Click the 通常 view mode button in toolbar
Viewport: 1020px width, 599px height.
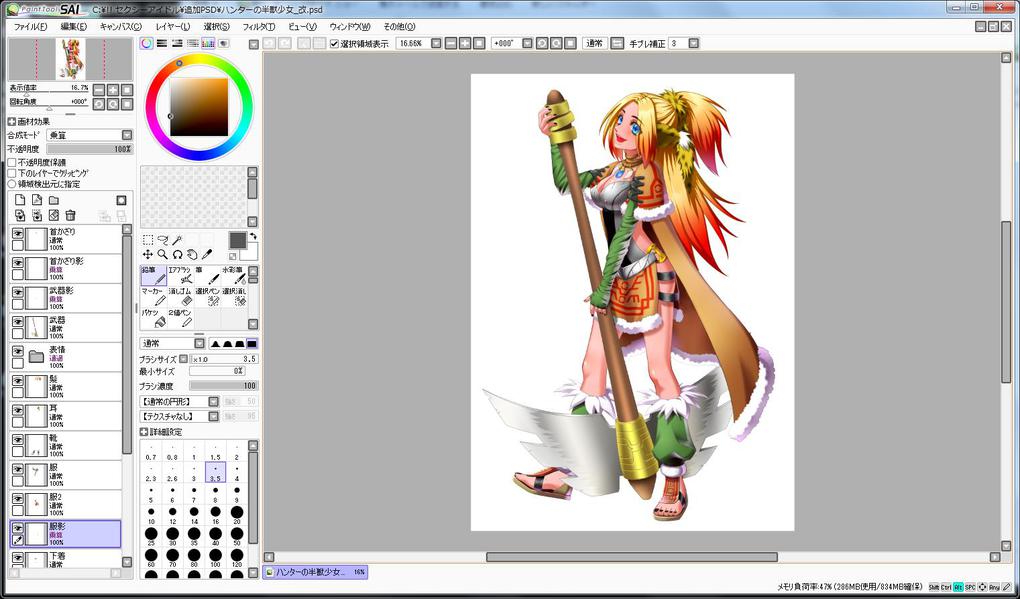595,44
